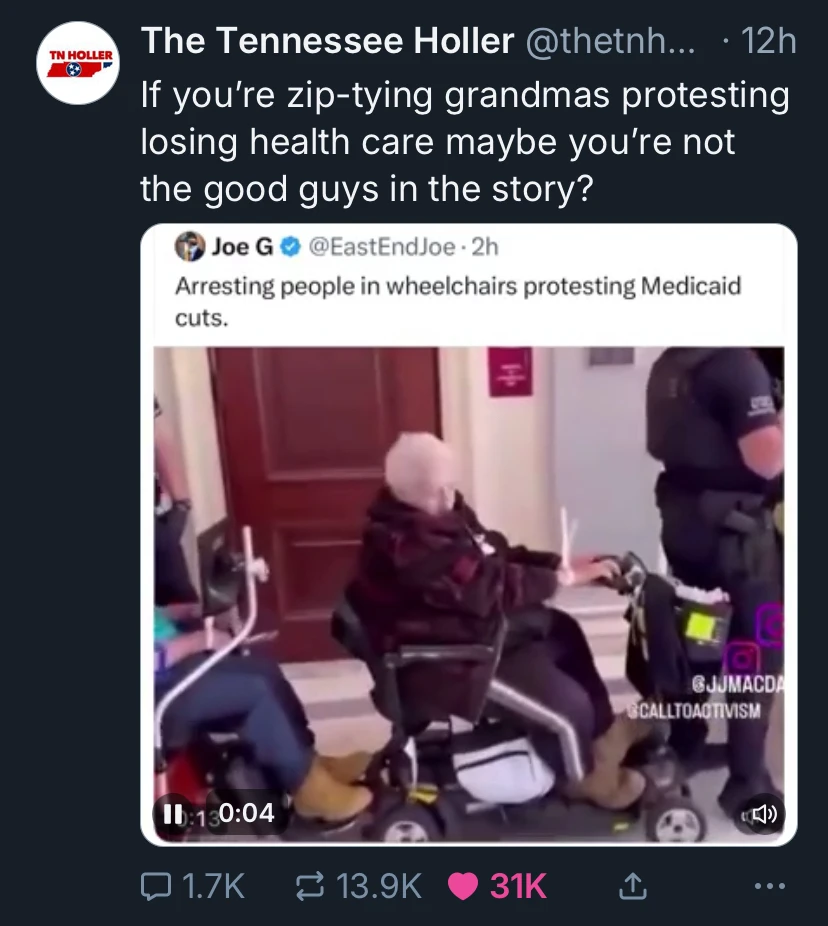Tap Joe G's blue verified badge
The image size is (828, 926).
click(289, 247)
